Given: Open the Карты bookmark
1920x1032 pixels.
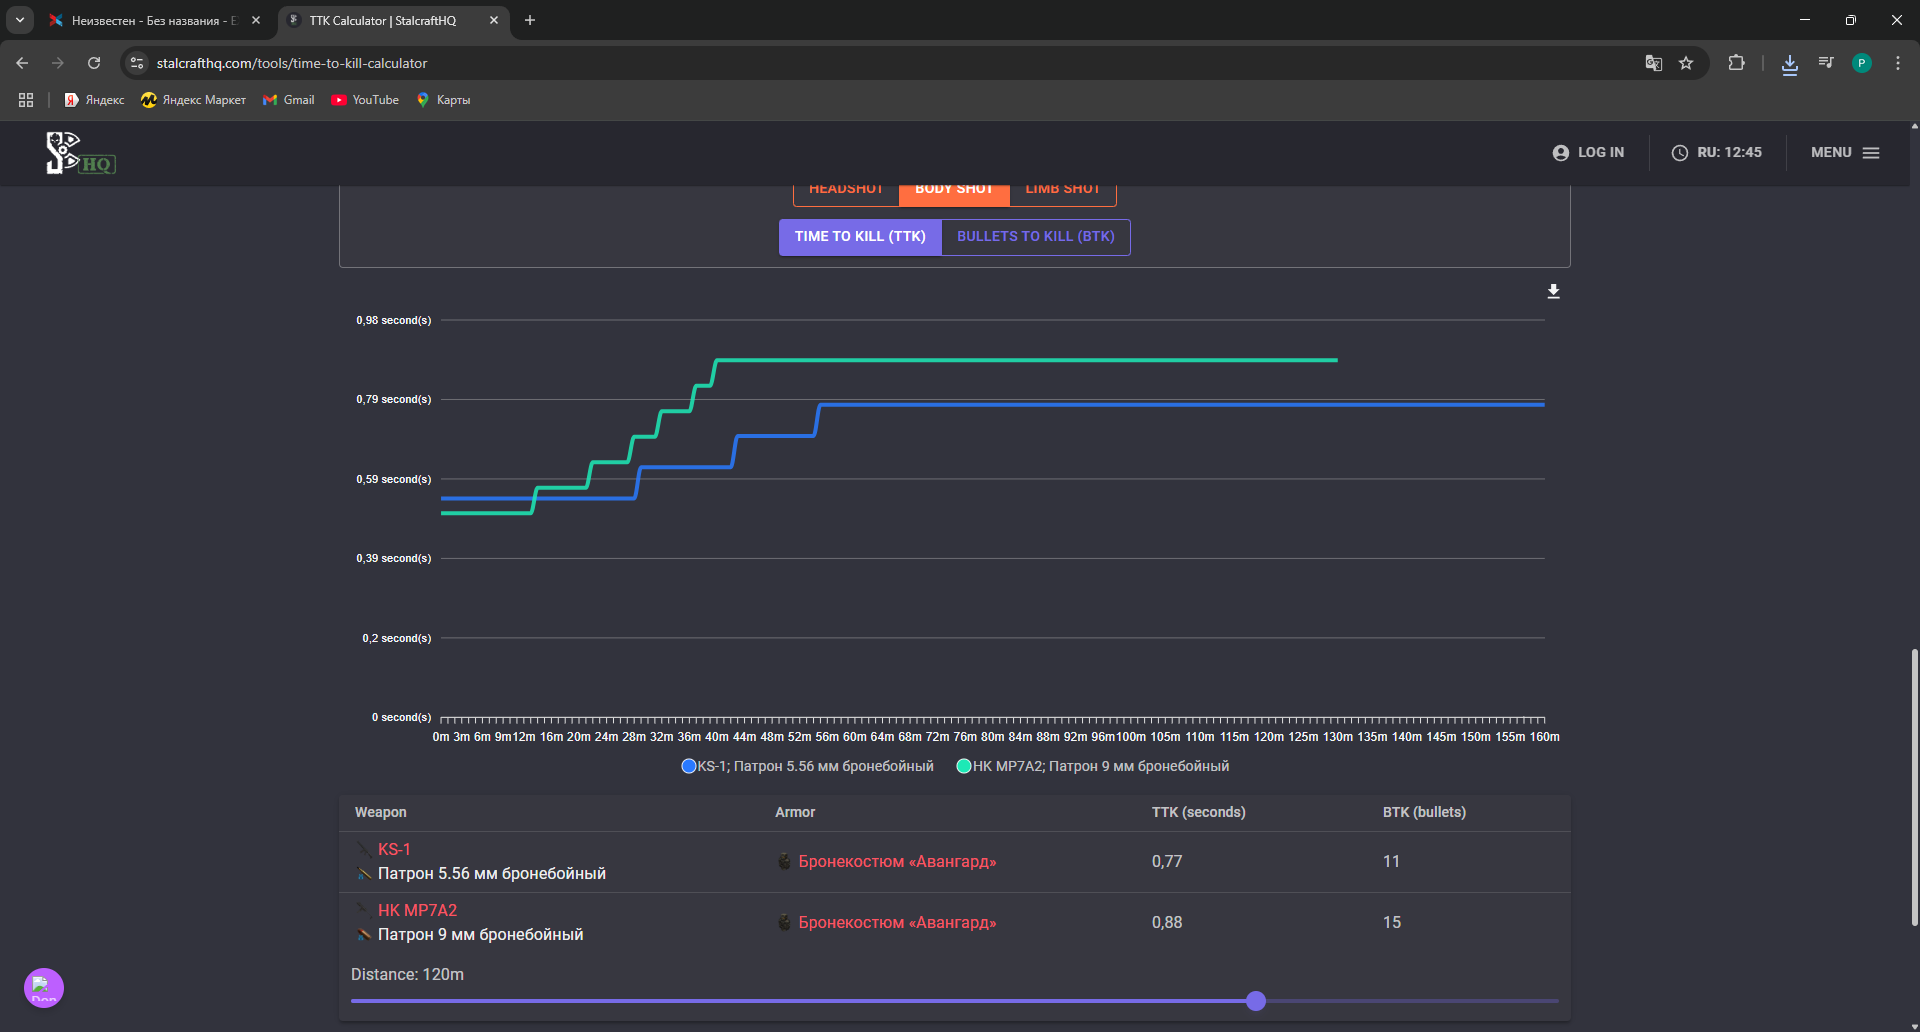Looking at the screenshot, I should click(x=443, y=100).
